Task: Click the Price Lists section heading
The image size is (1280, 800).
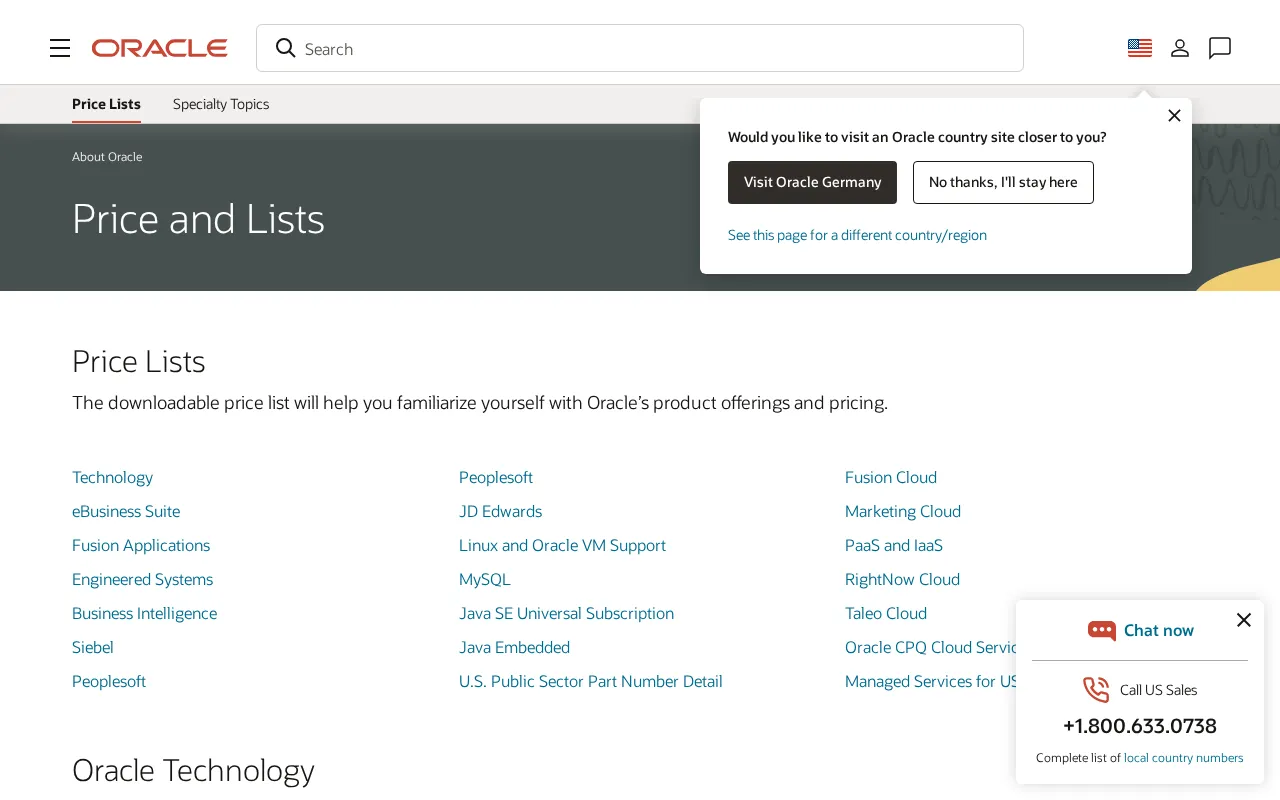Action: click(x=139, y=361)
